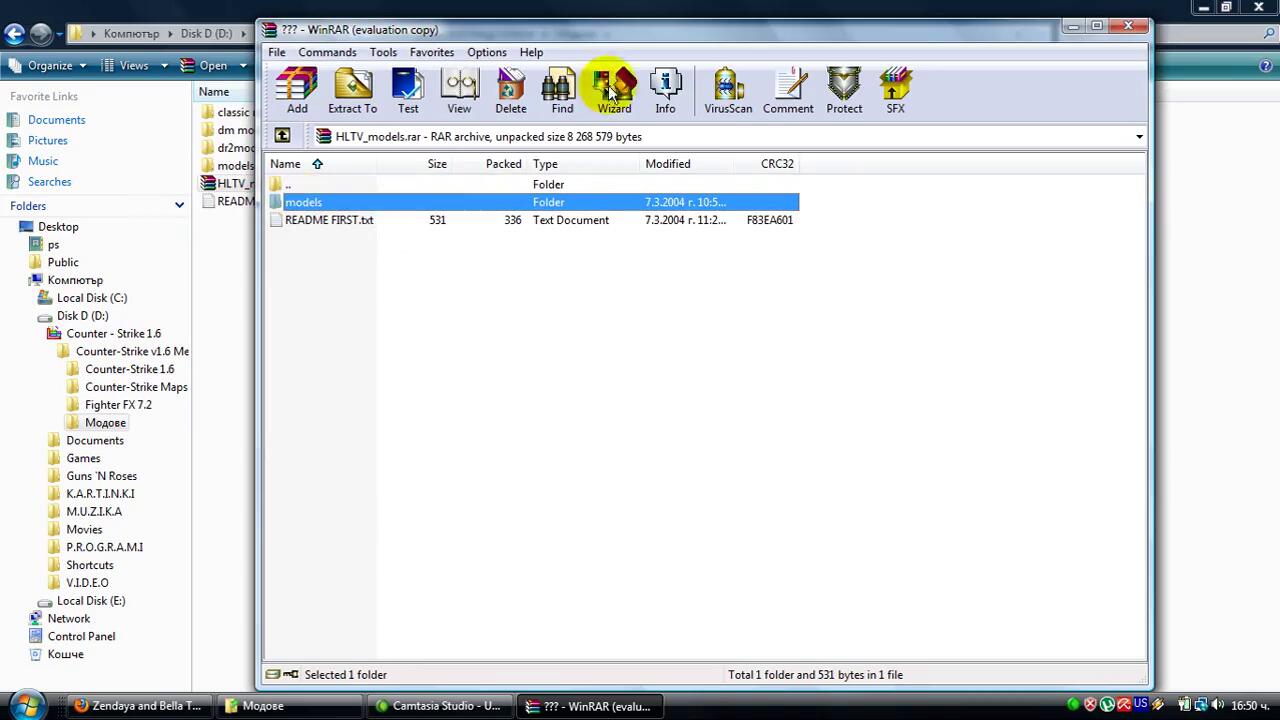This screenshot has height=720, width=1280.
Task: Click the Add archive toolbar icon
Action: coord(297,90)
